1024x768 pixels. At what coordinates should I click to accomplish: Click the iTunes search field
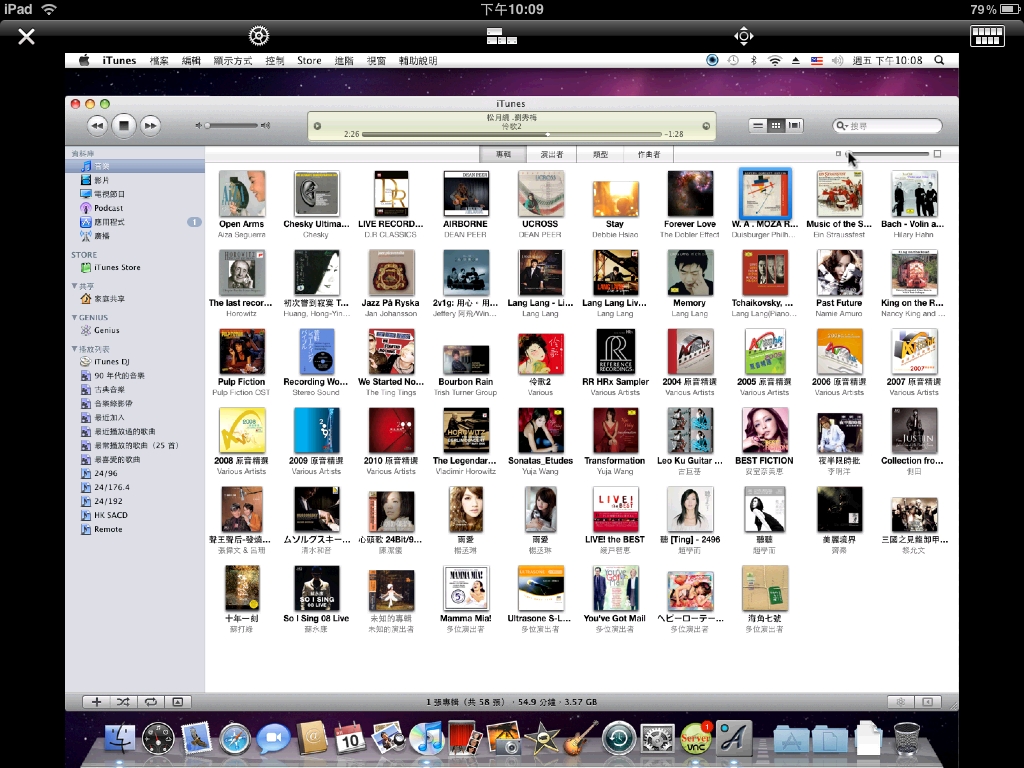(x=888, y=125)
